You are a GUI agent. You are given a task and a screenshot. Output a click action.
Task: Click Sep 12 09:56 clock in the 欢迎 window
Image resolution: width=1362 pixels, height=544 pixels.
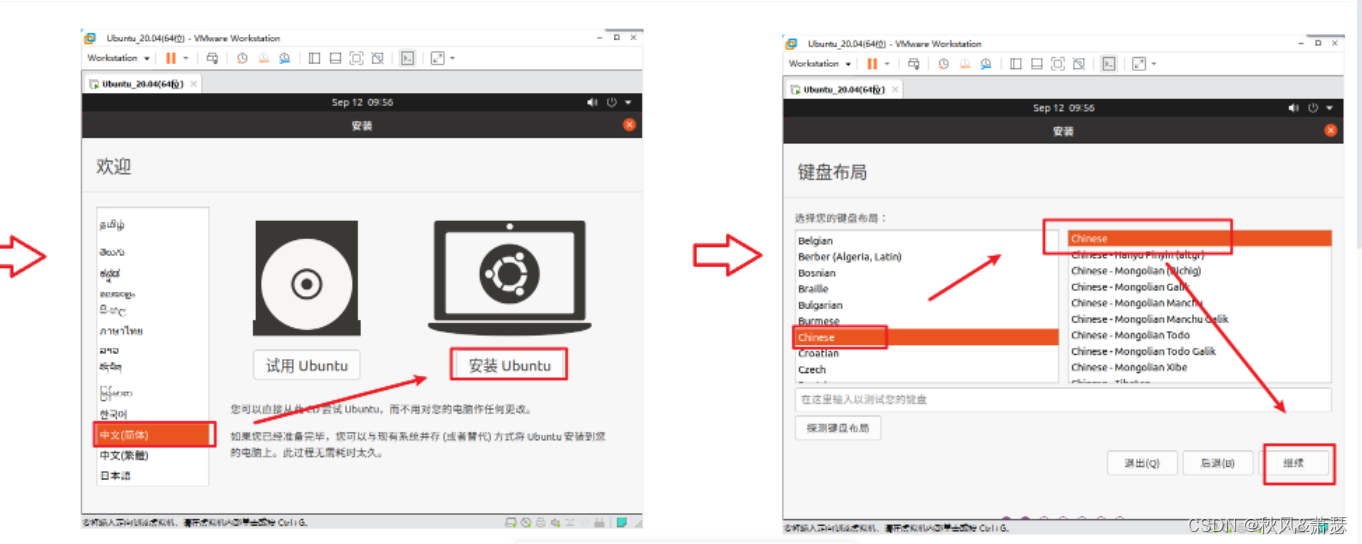click(362, 102)
